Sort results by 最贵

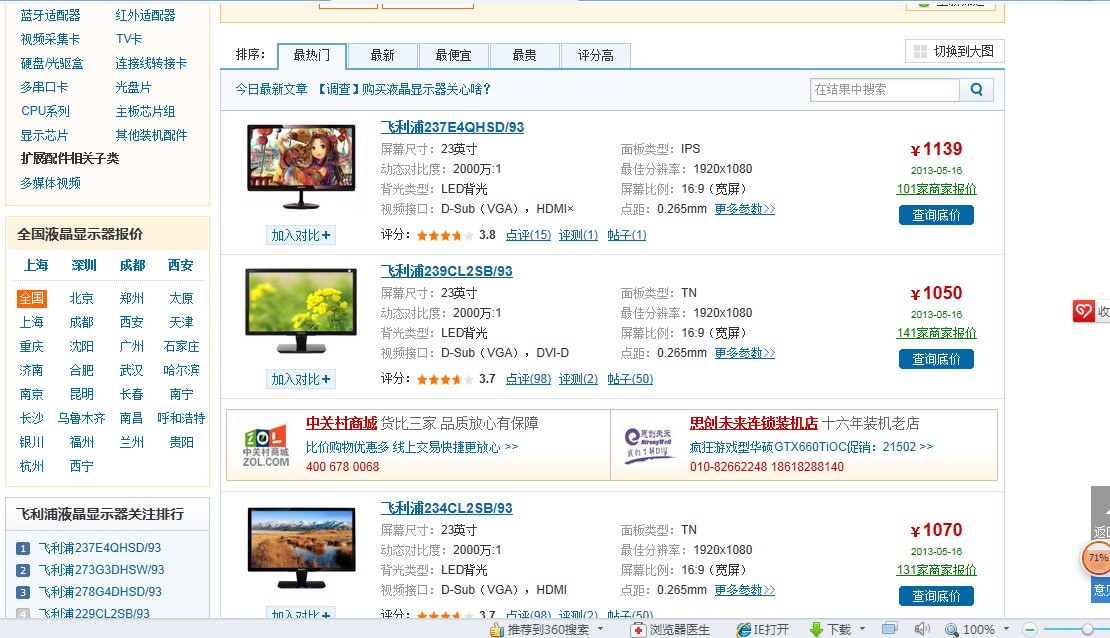tap(525, 55)
